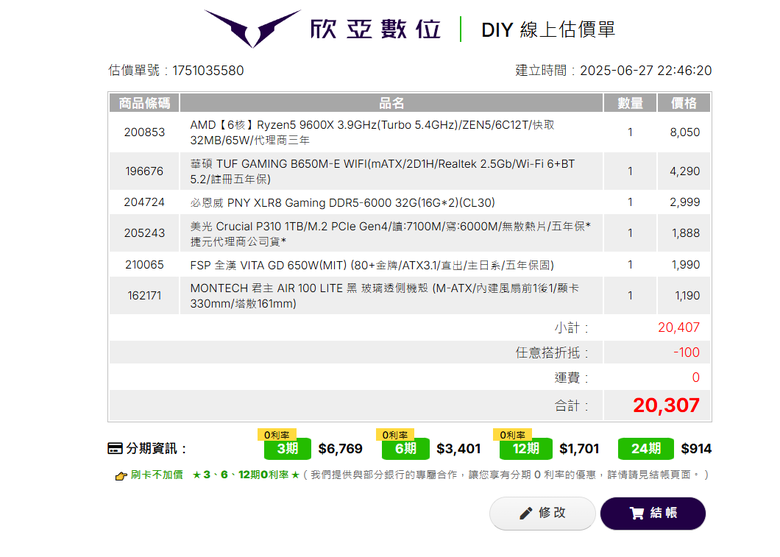Click the discount value -100

click(686, 352)
